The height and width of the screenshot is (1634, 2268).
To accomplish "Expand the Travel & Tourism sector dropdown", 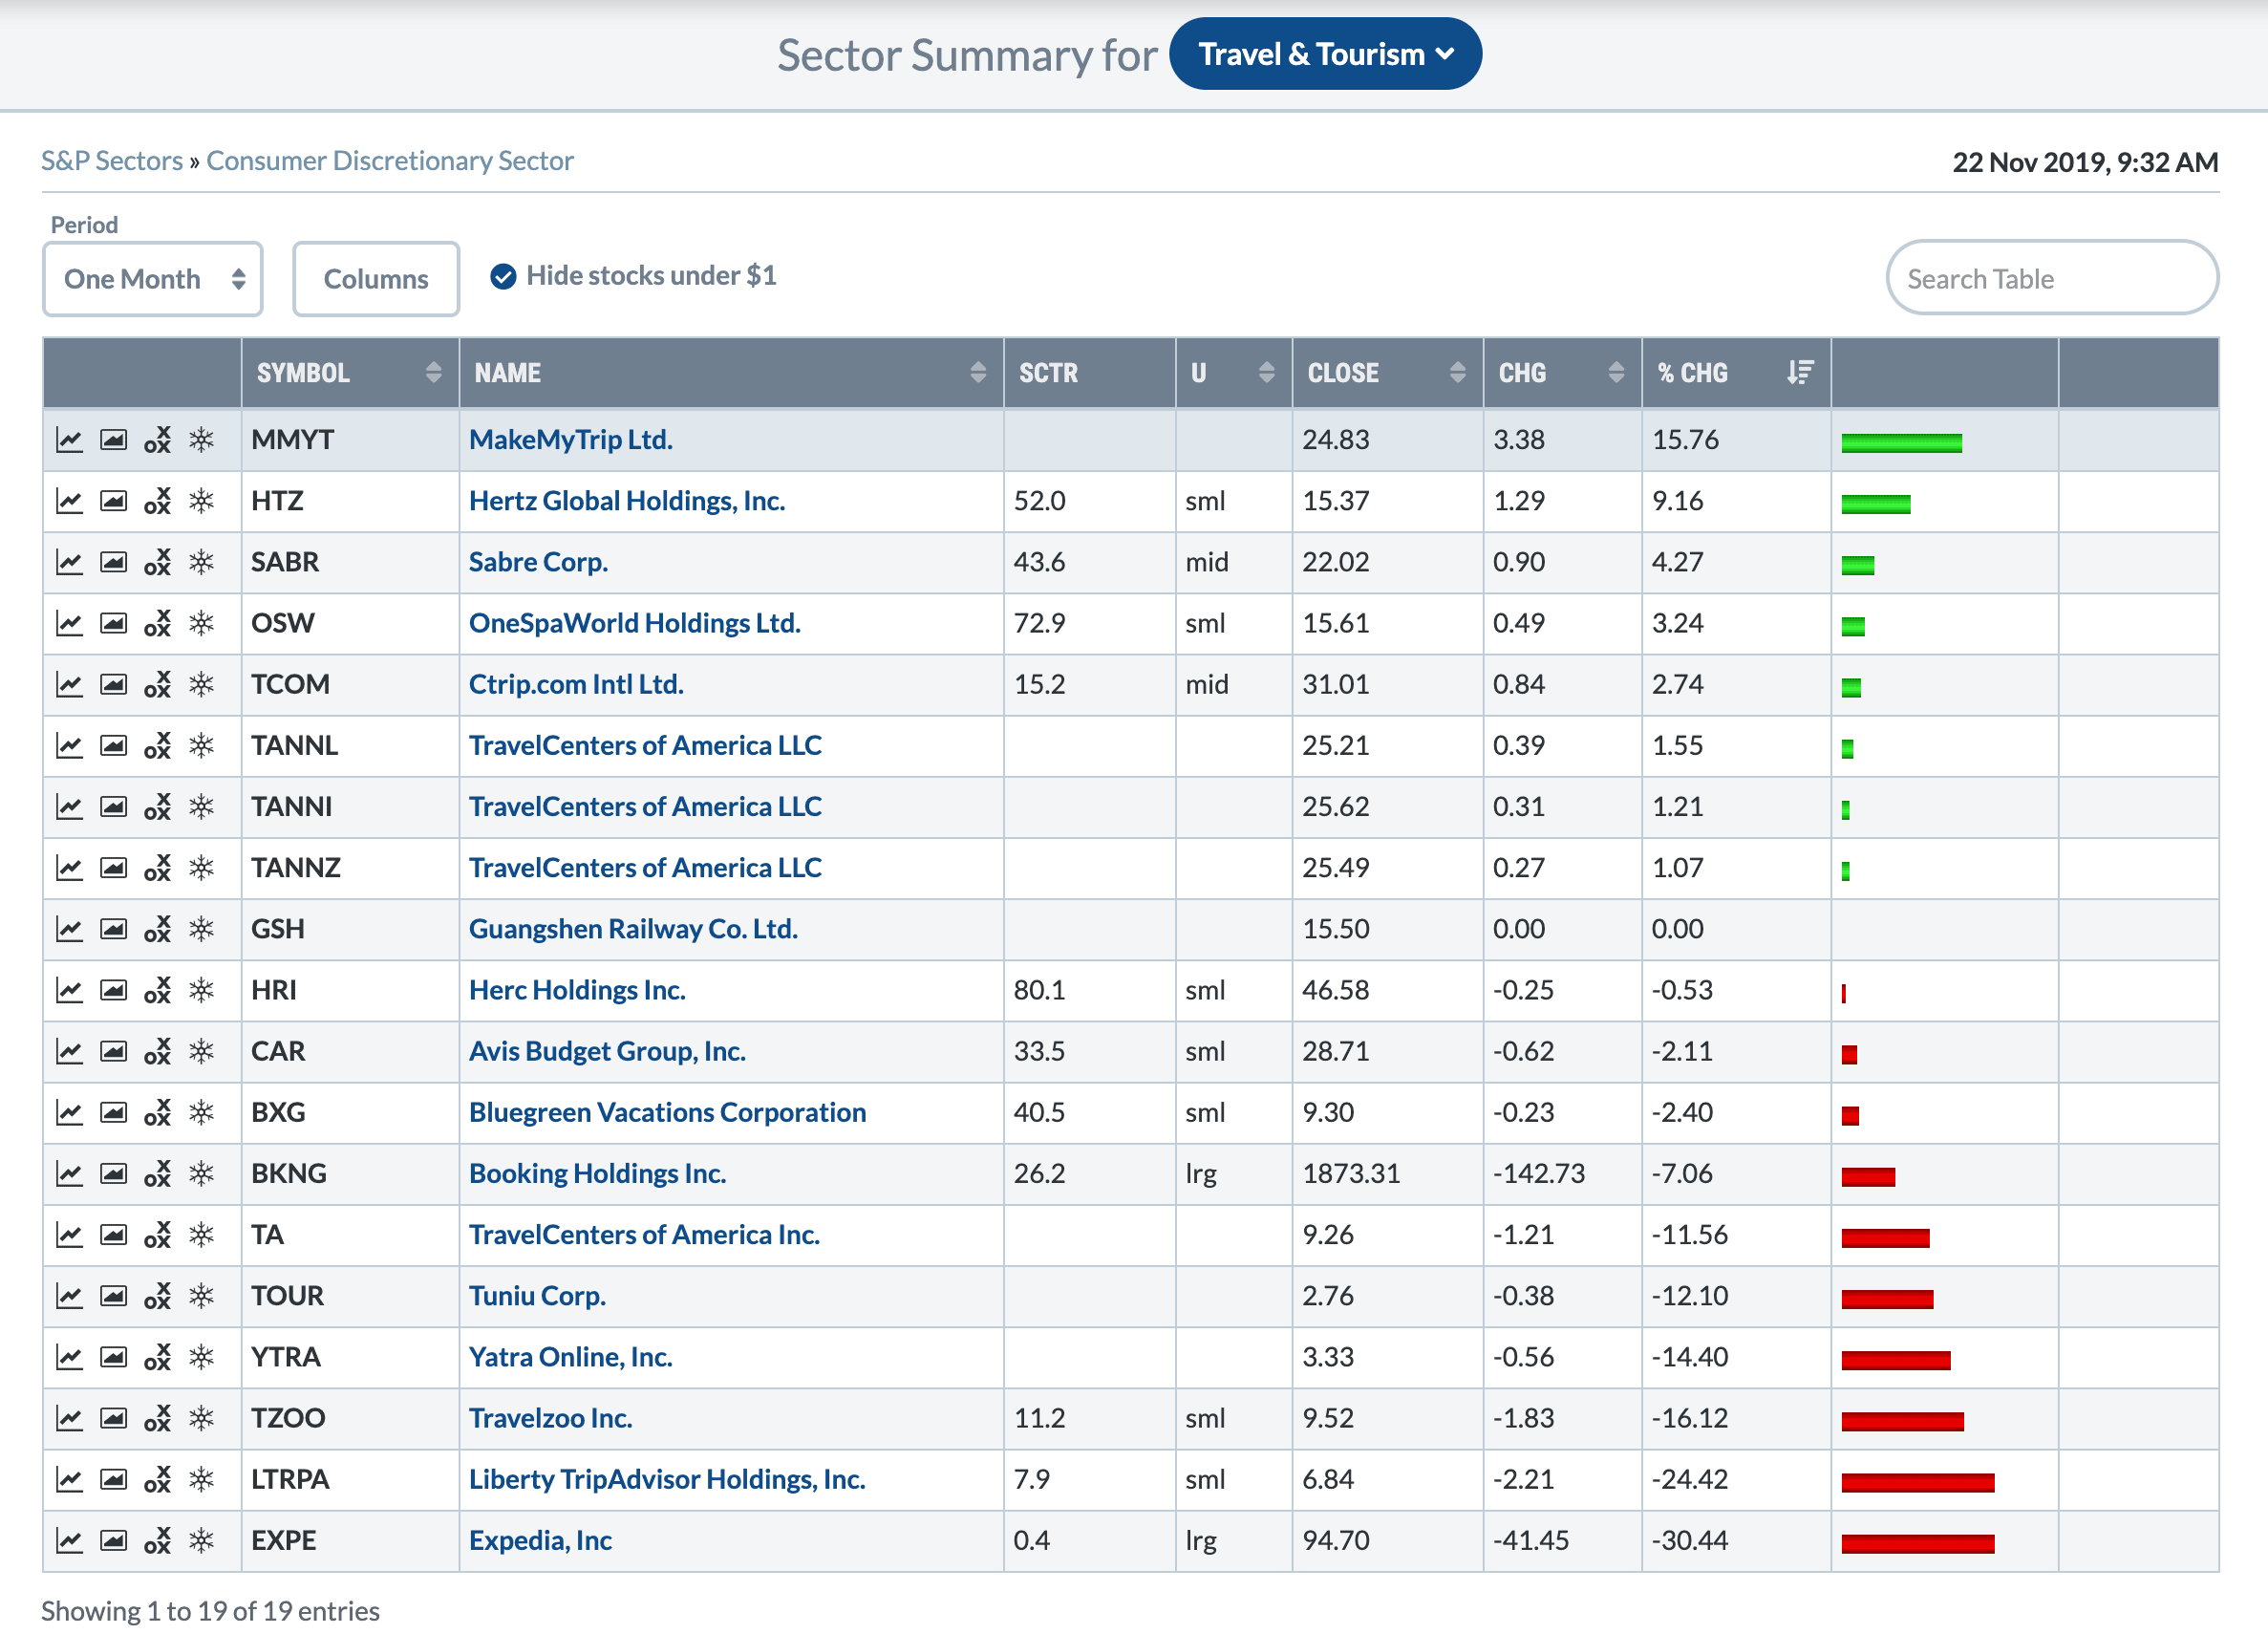I will coord(1324,54).
